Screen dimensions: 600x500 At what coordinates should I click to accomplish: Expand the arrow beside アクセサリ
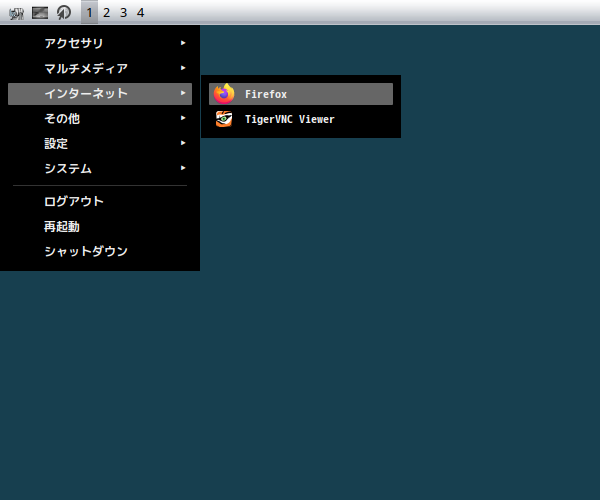tap(183, 43)
